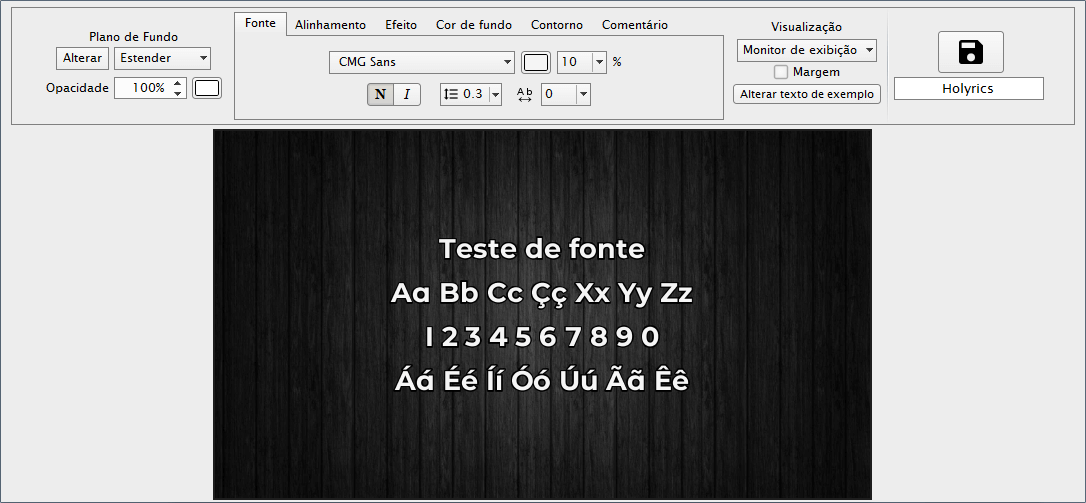Go to the Contorno tab

557,25
